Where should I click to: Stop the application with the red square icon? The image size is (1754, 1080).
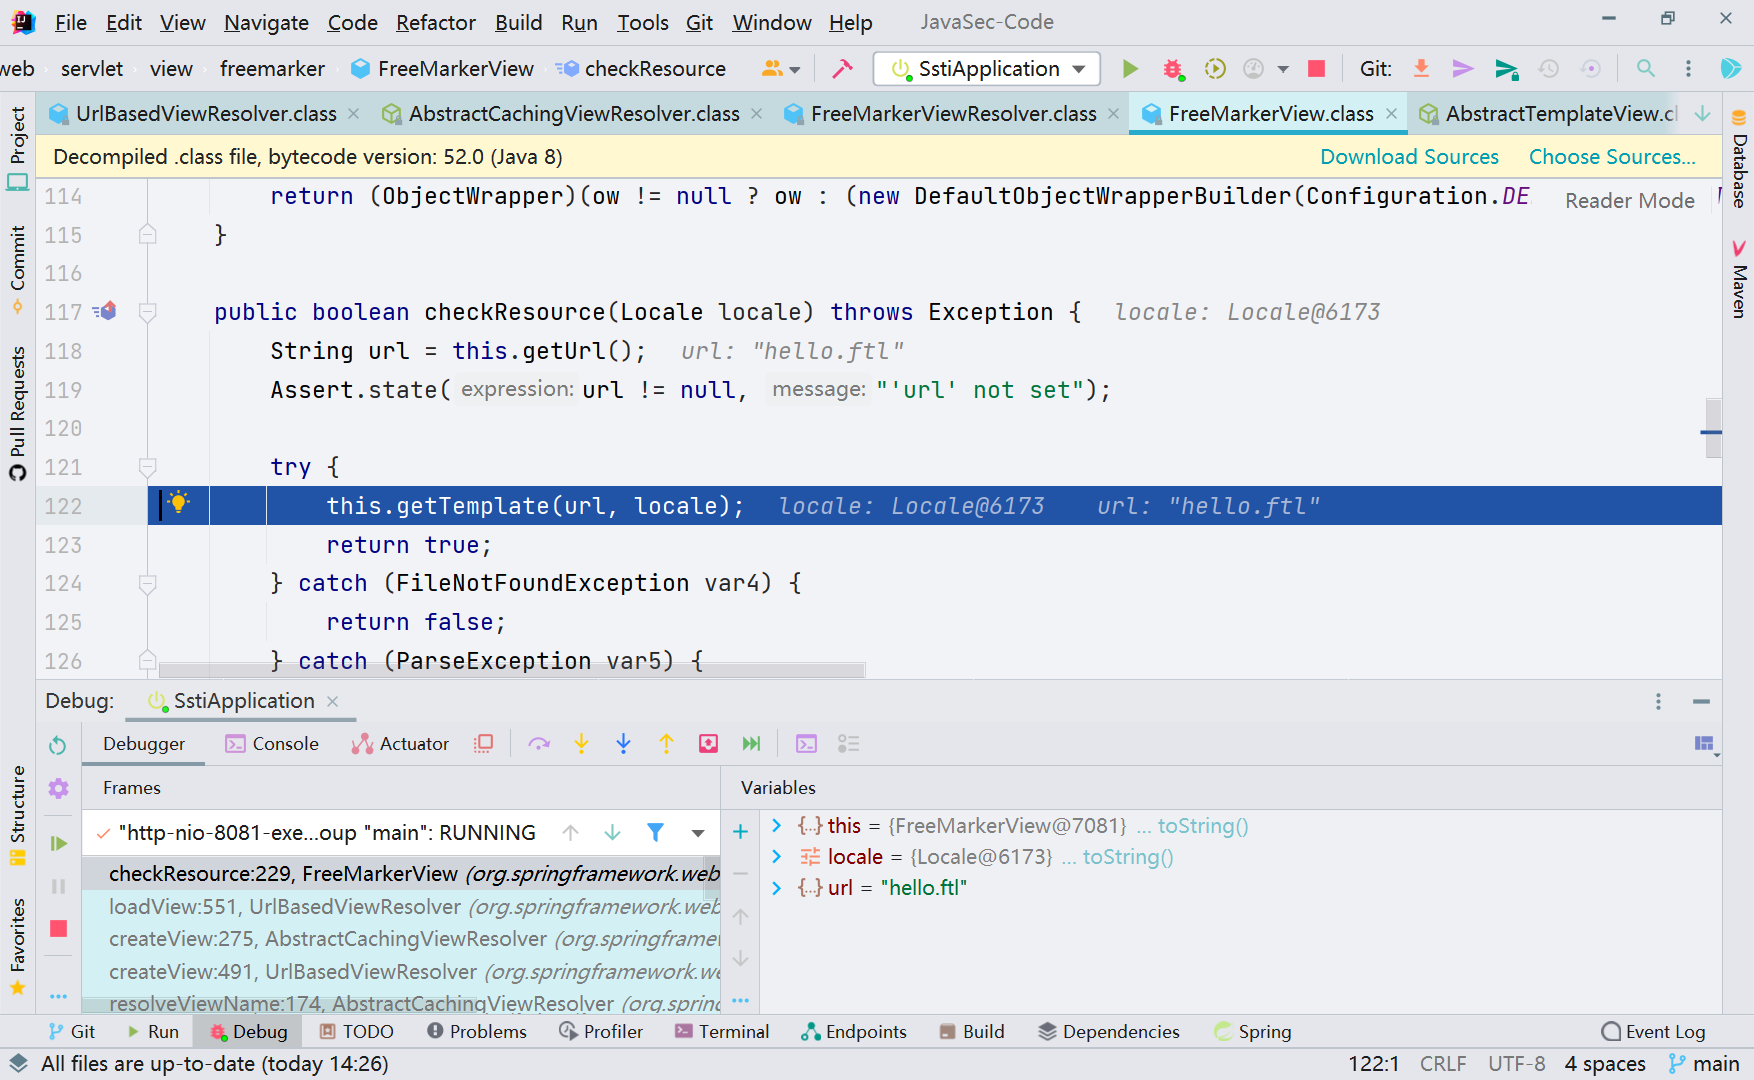pyautogui.click(x=1315, y=68)
